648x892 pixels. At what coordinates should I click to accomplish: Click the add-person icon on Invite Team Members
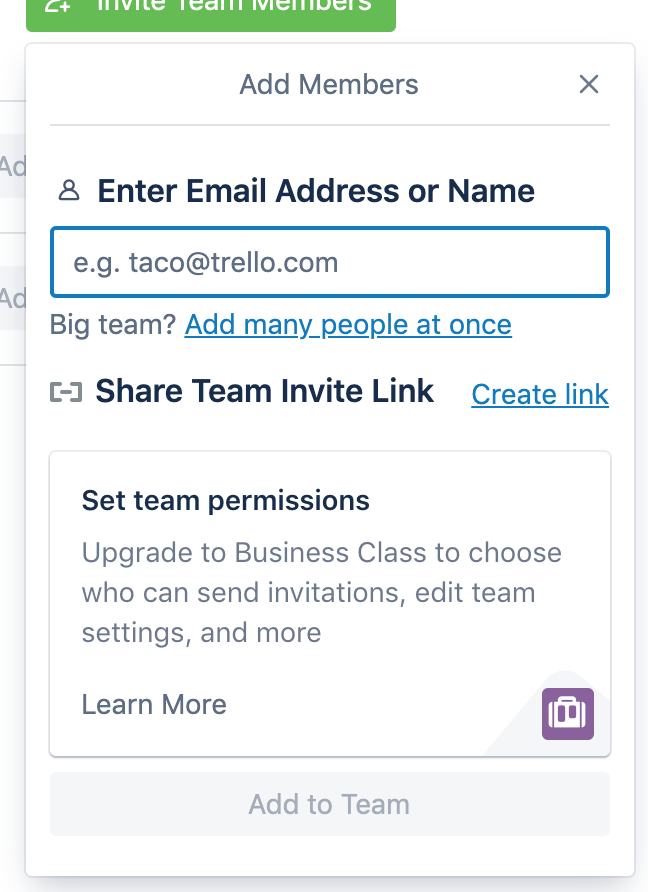coord(57,5)
